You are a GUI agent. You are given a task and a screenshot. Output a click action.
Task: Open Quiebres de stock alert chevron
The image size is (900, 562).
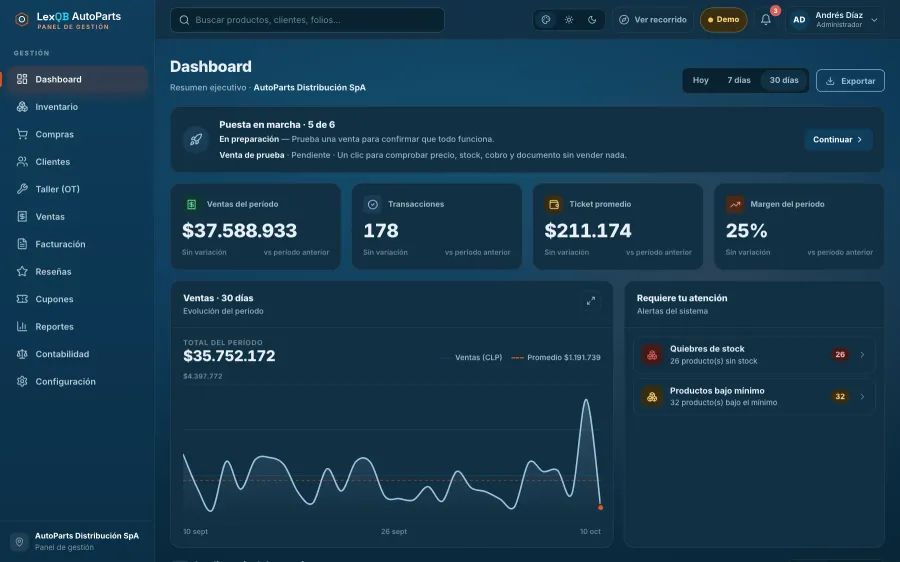[862, 355]
